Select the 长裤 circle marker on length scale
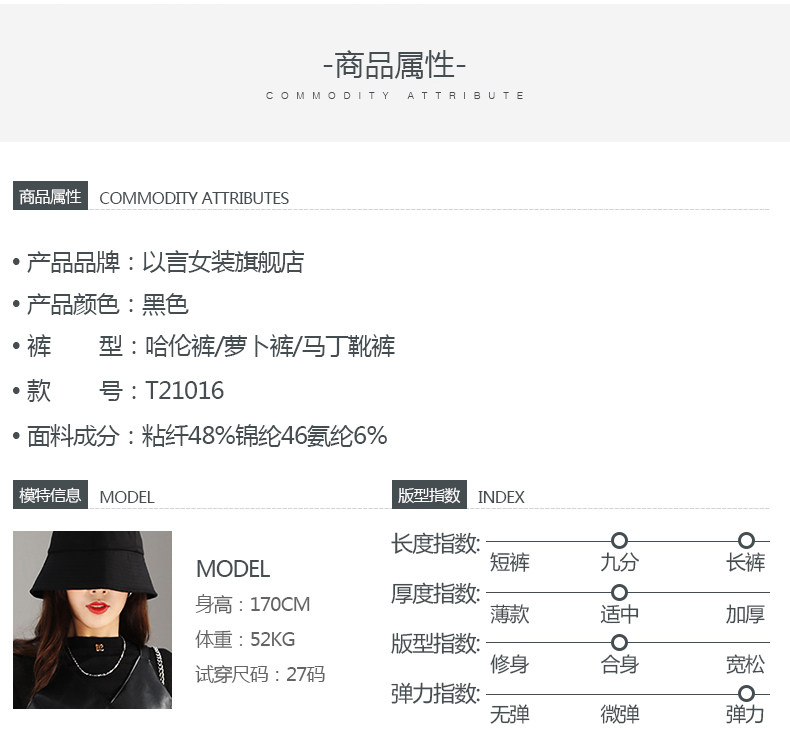Image resolution: width=790 pixels, height=740 pixels. click(746, 541)
